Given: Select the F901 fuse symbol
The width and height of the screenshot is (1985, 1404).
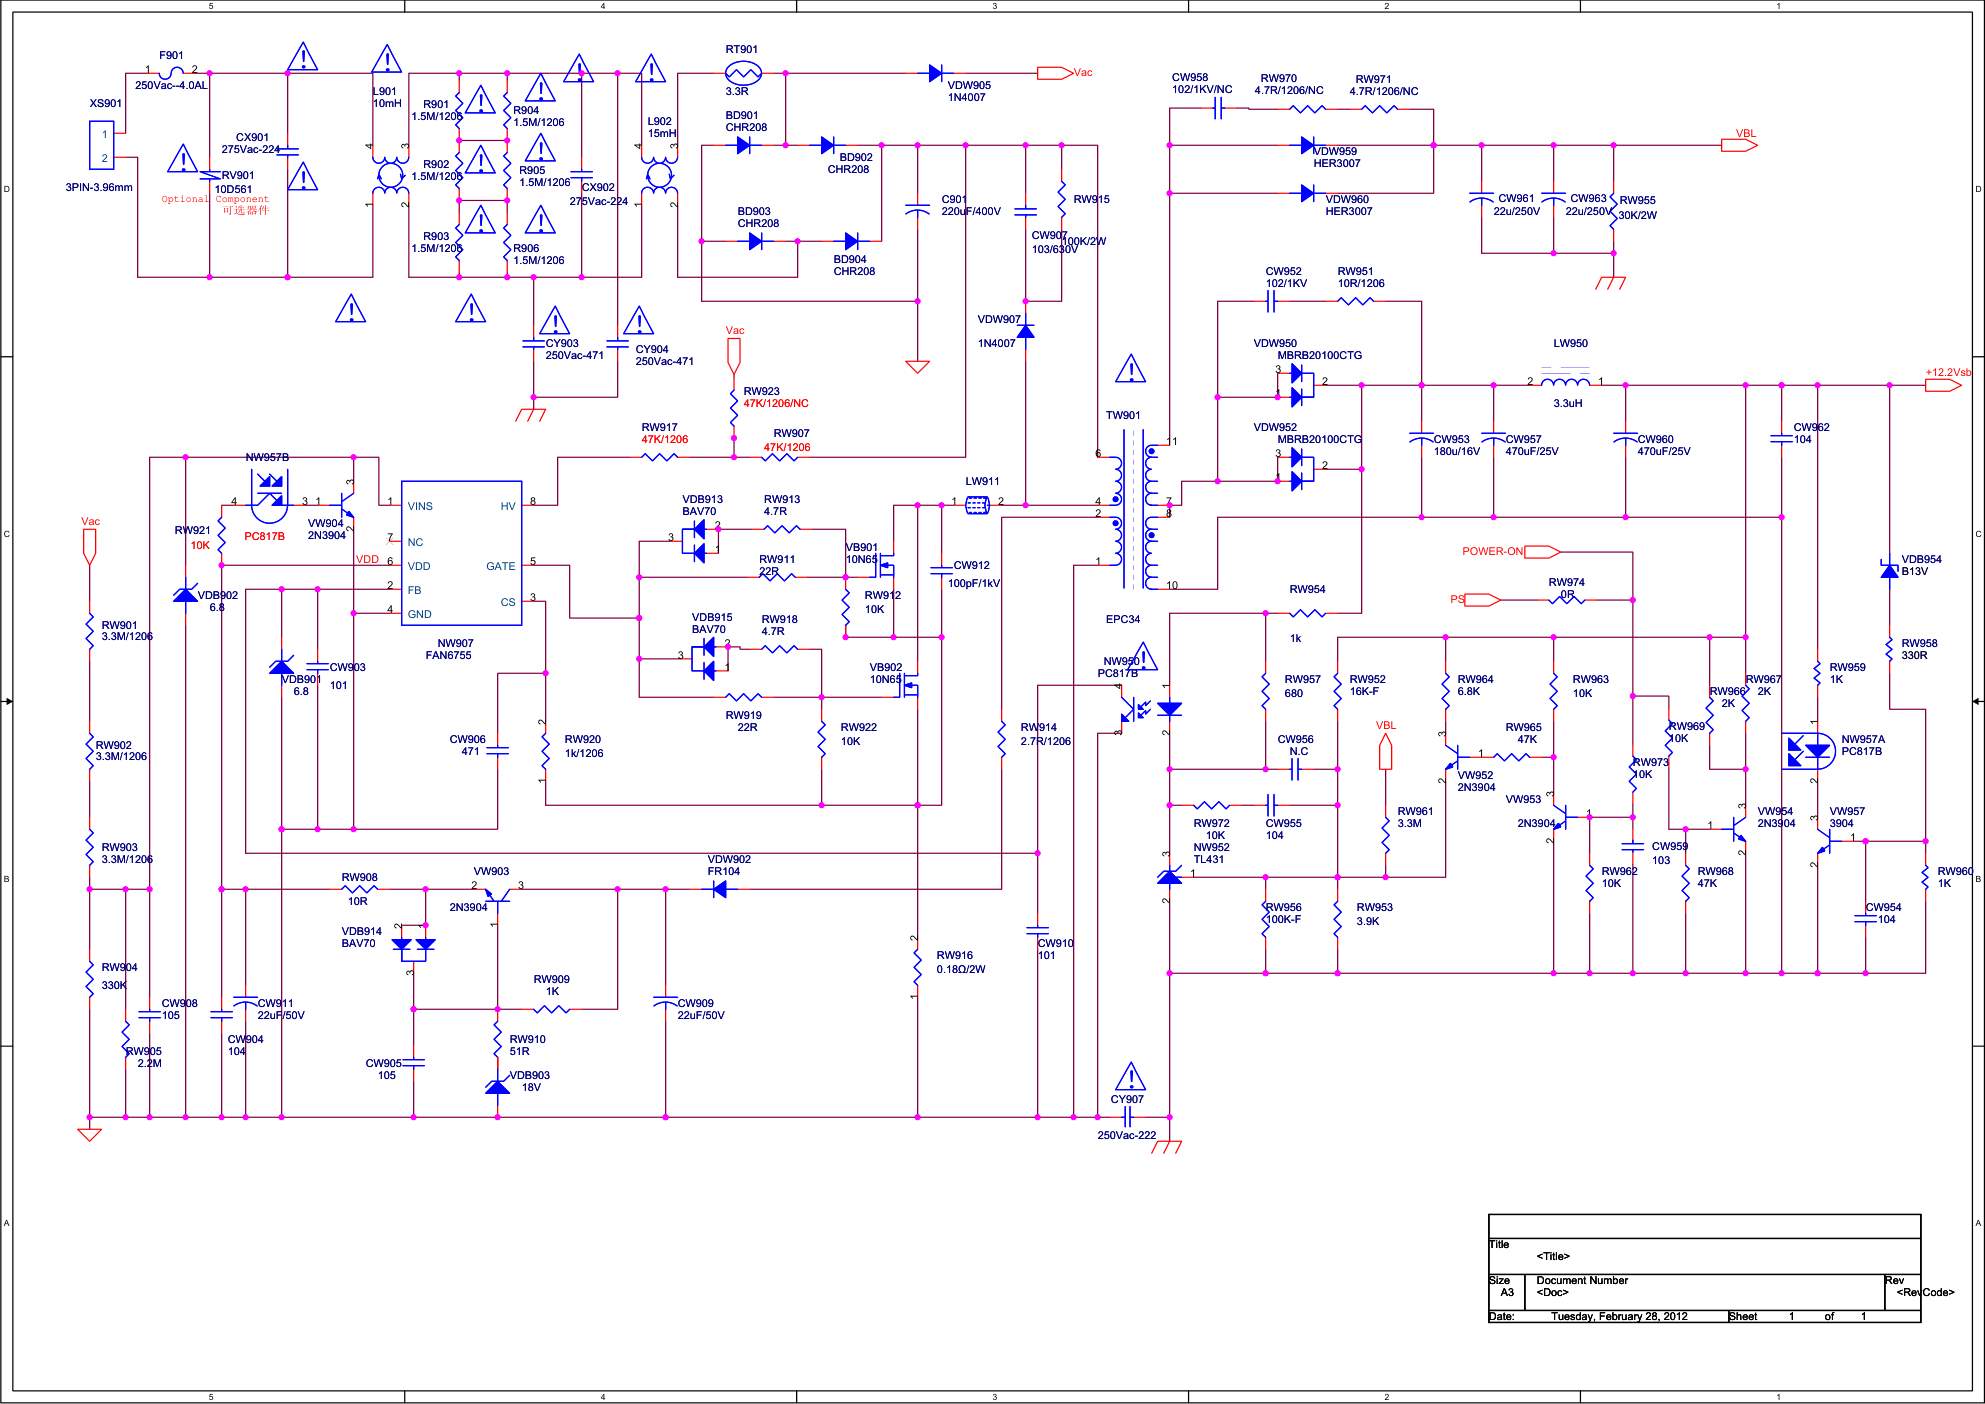Looking at the screenshot, I should coord(171,73).
